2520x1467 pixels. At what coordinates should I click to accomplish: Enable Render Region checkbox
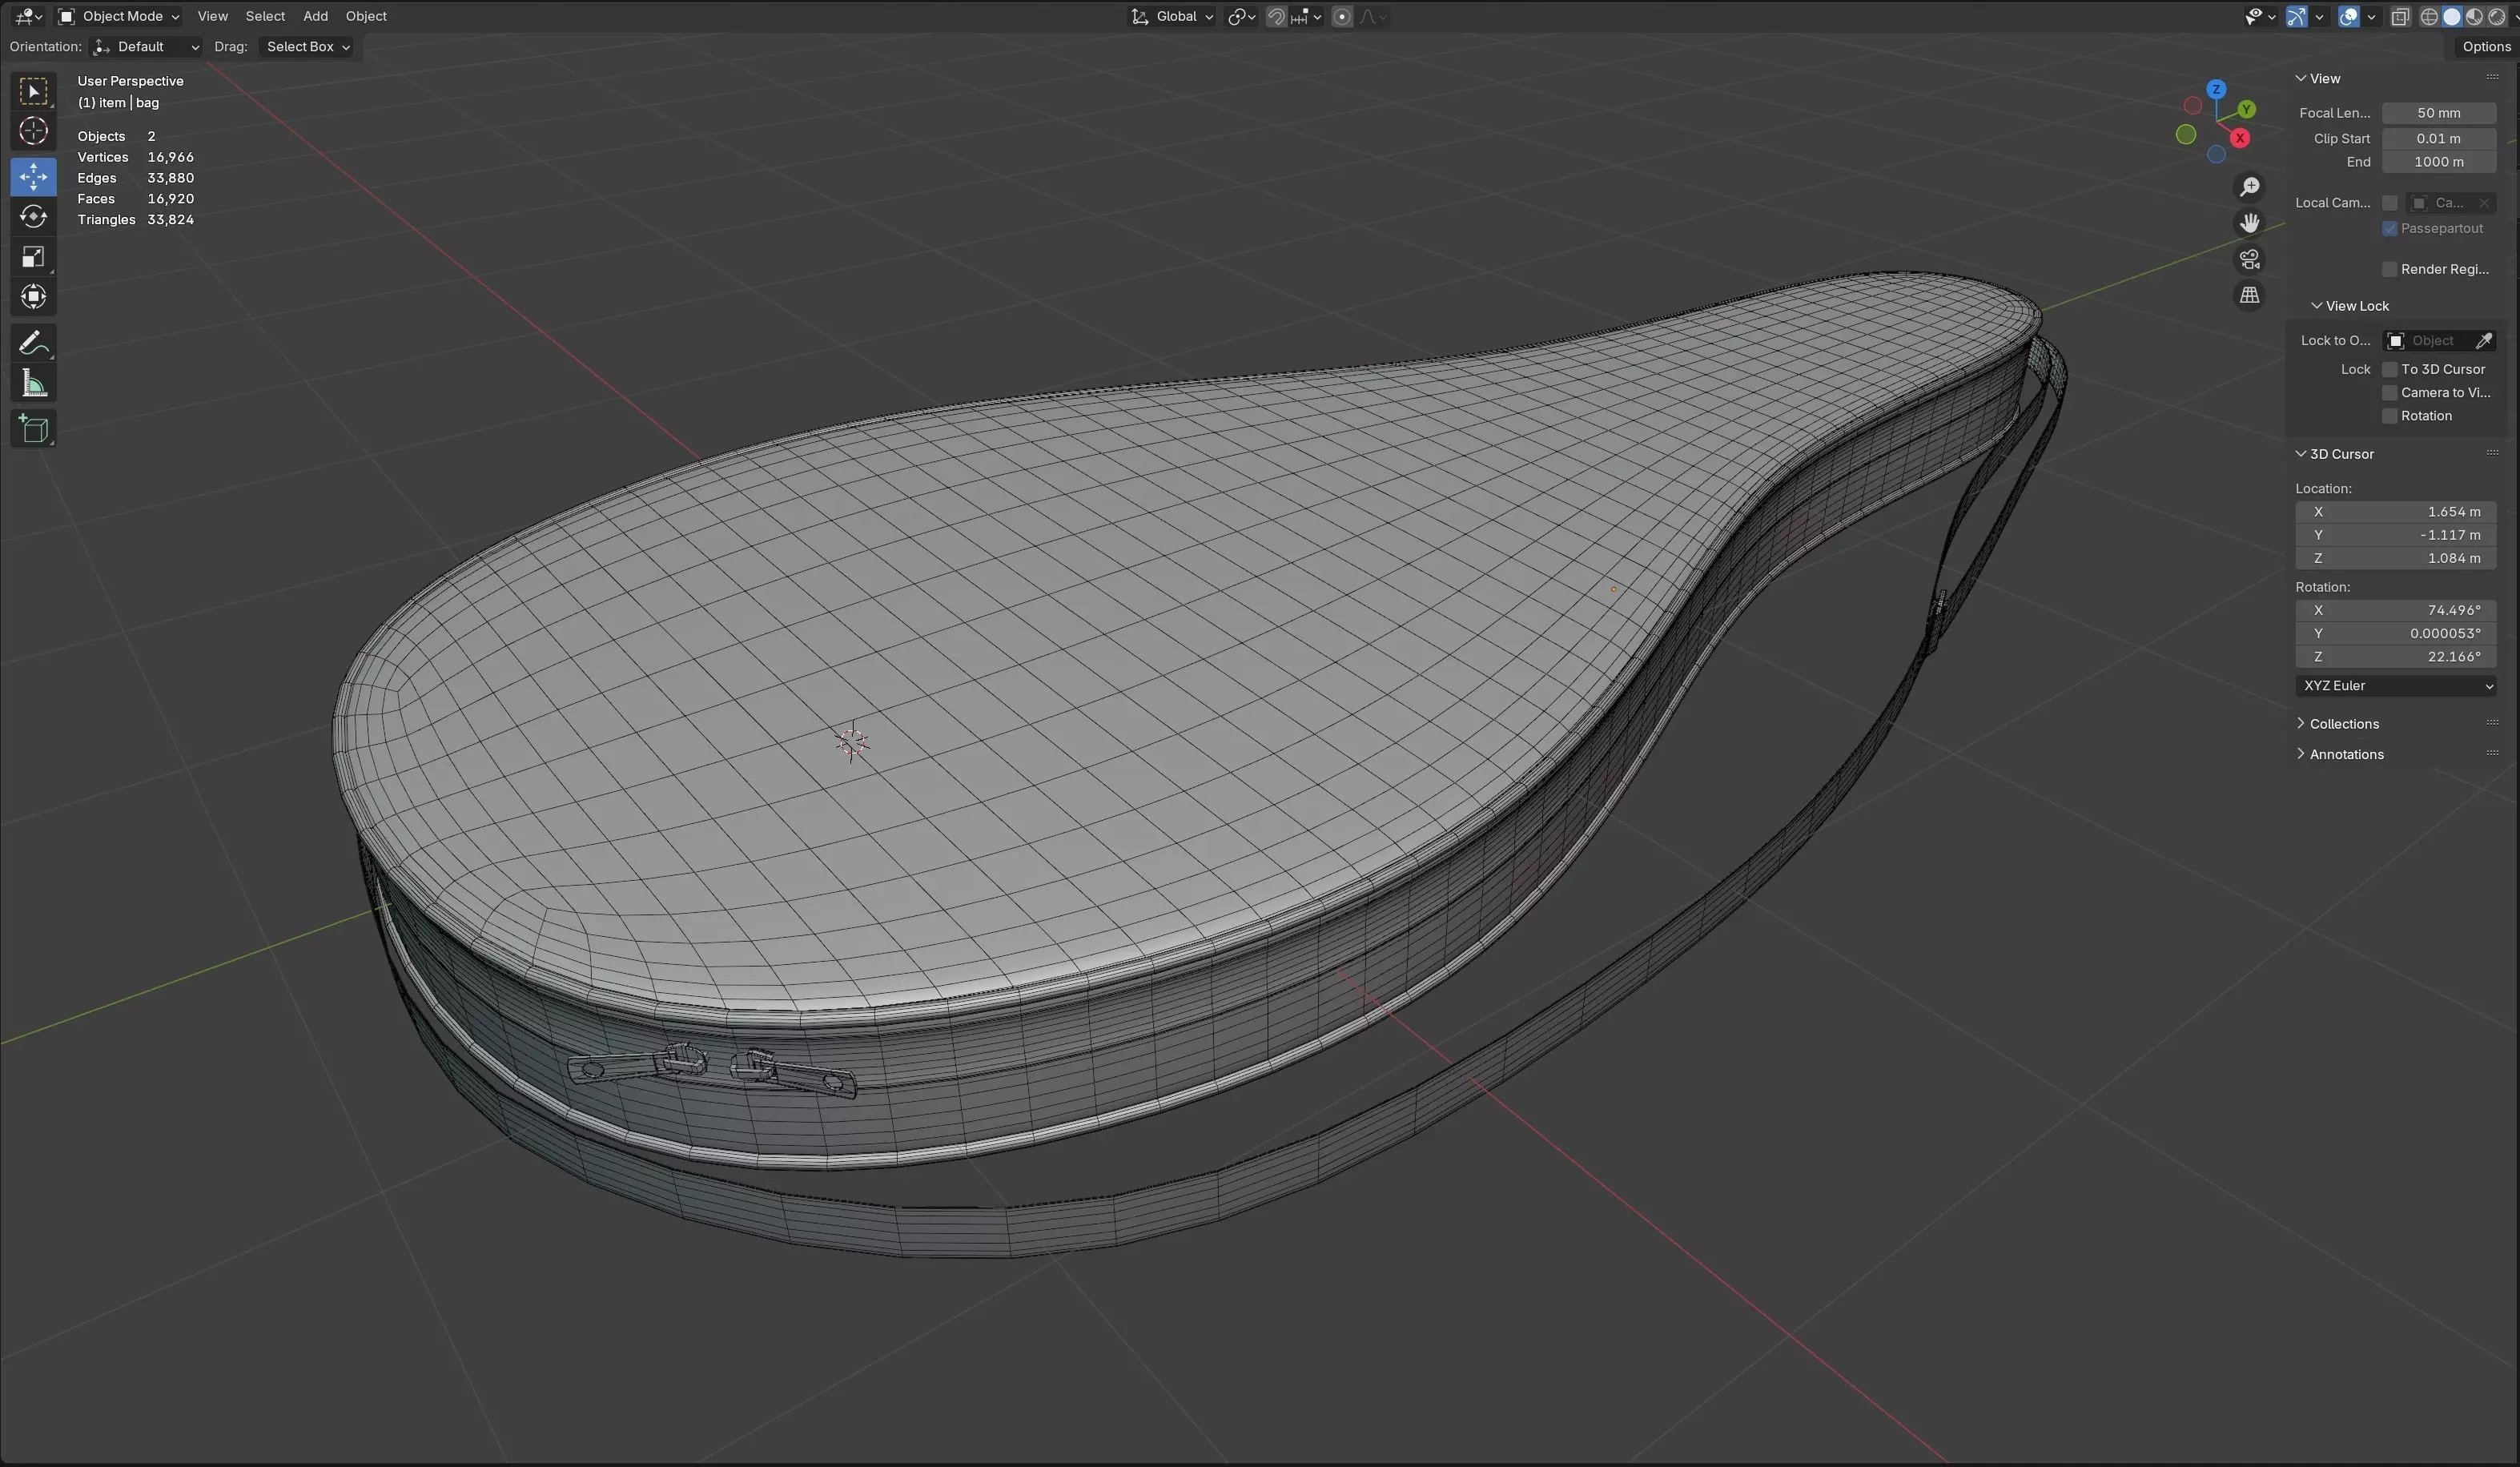(2390, 269)
